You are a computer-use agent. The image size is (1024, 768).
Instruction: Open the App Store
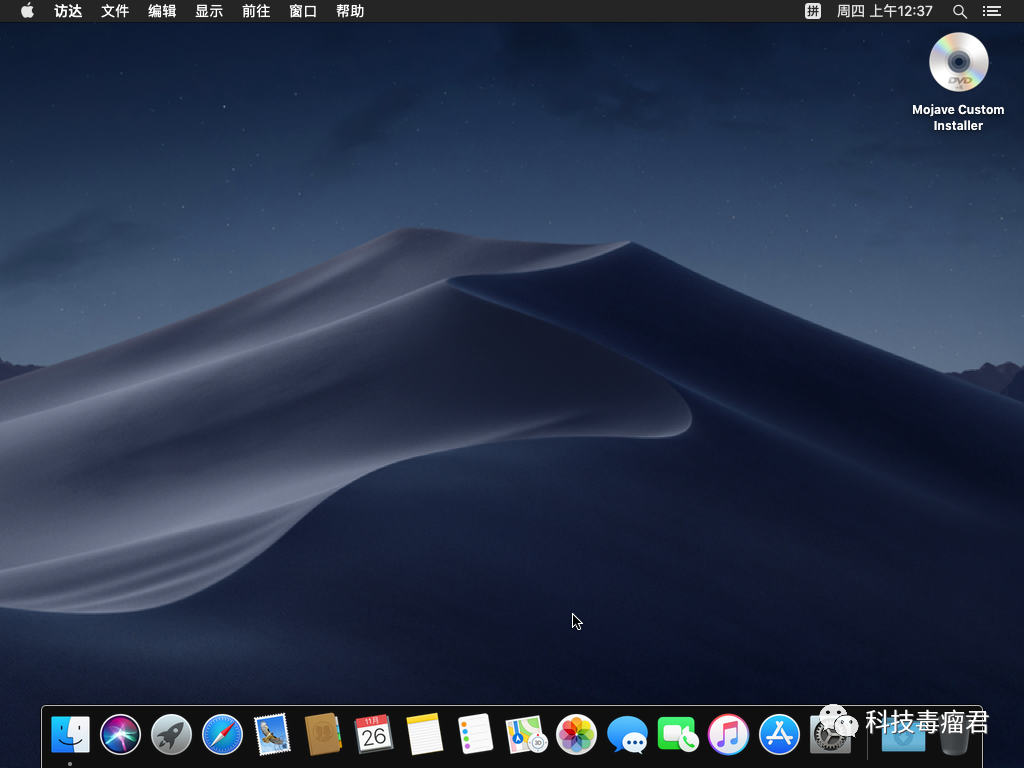pyautogui.click(x=779, y=735)
